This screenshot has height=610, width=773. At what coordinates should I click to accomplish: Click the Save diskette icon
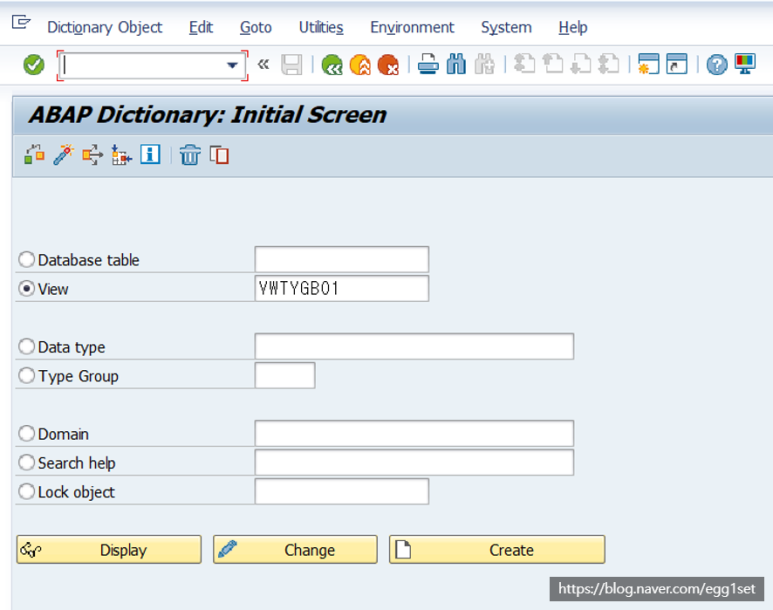coord(291,65)
